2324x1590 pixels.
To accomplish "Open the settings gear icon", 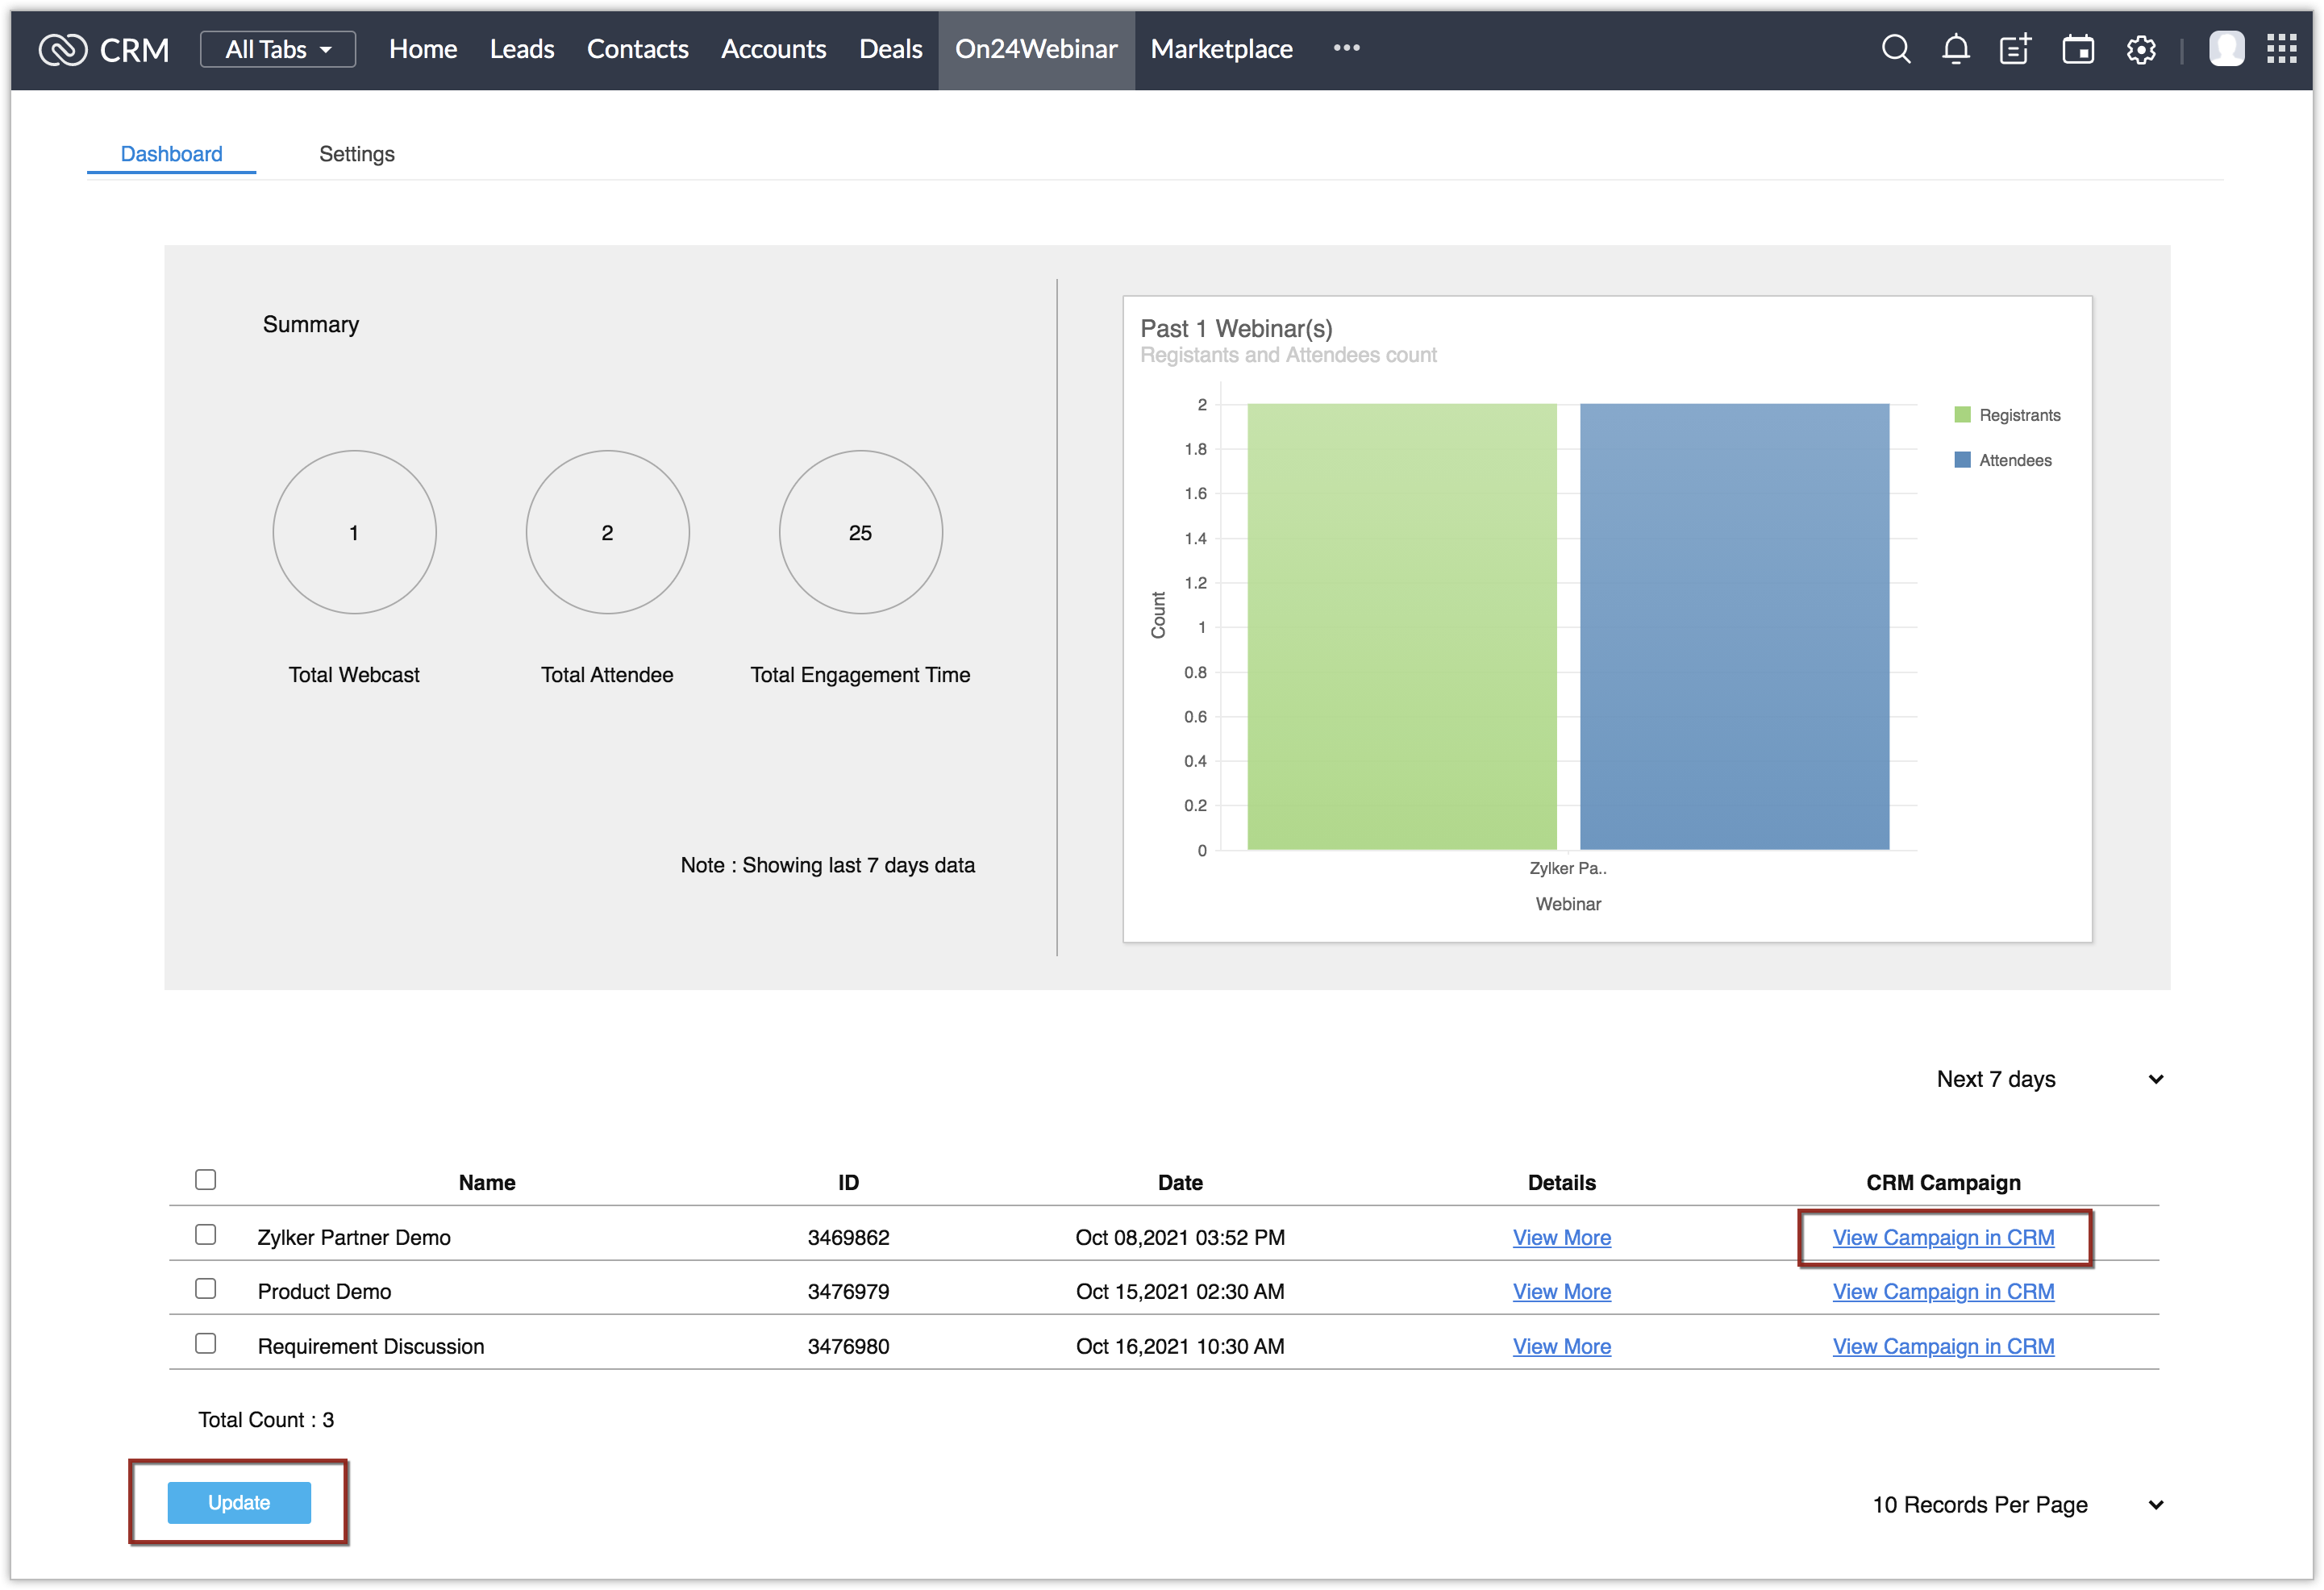I will [x=2140, y=49].
